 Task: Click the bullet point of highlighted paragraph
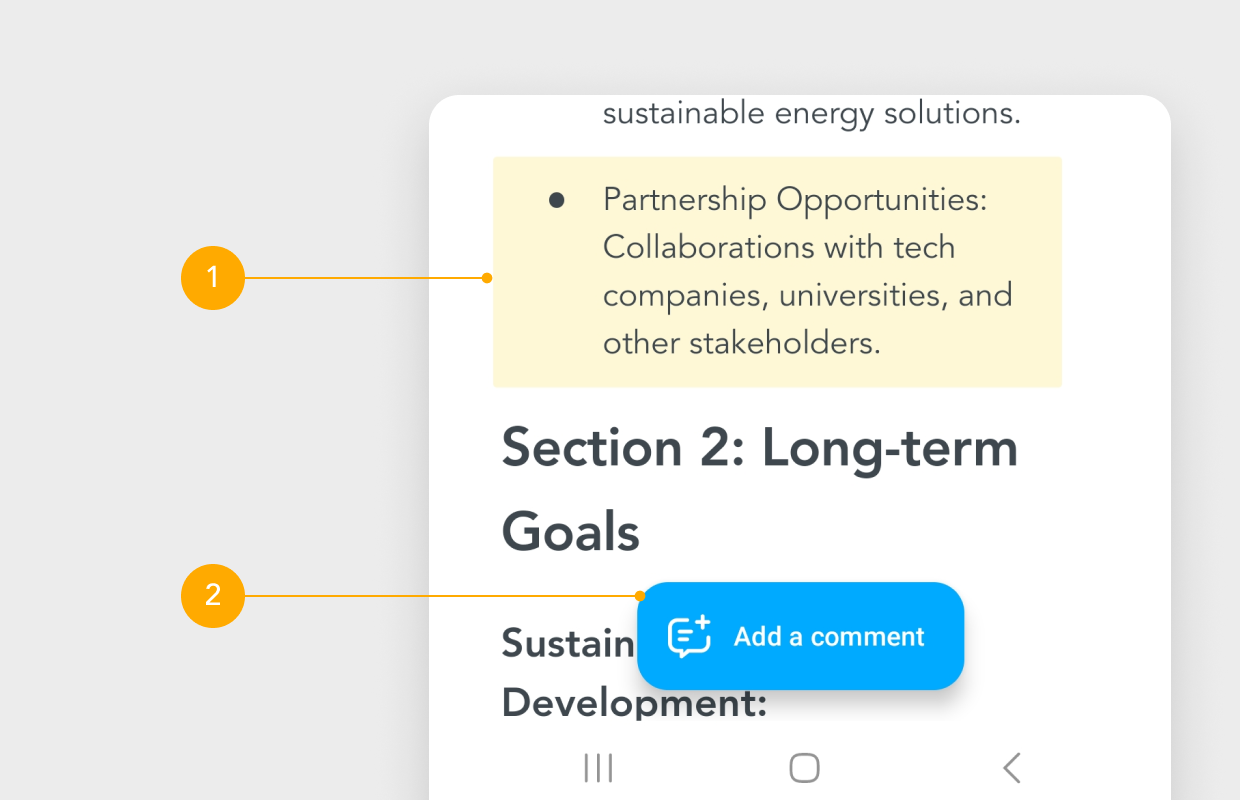557,201
